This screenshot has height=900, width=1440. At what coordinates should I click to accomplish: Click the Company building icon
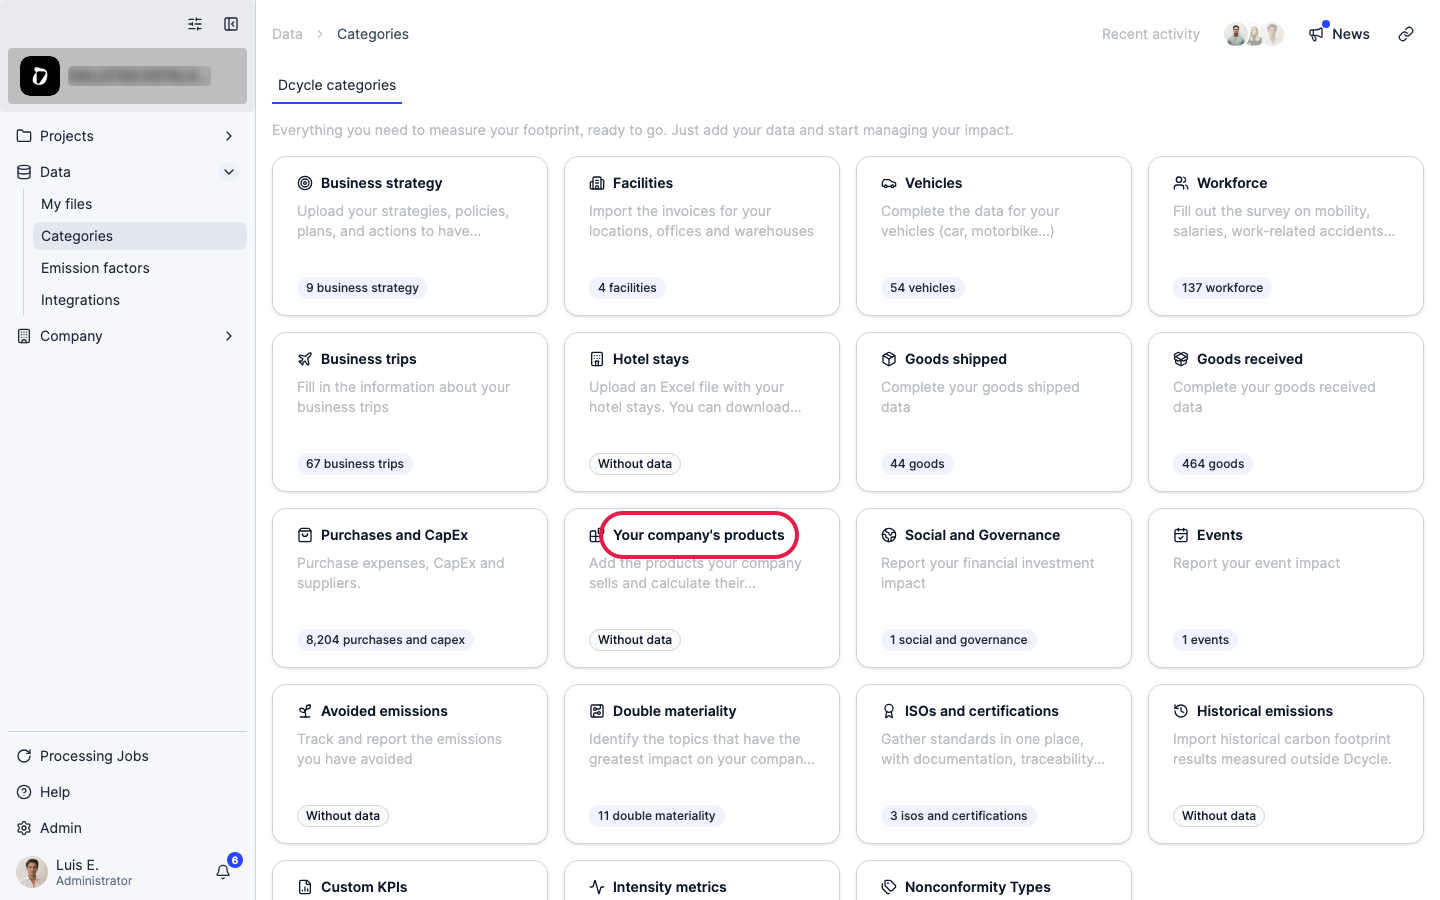click(24, 336)
